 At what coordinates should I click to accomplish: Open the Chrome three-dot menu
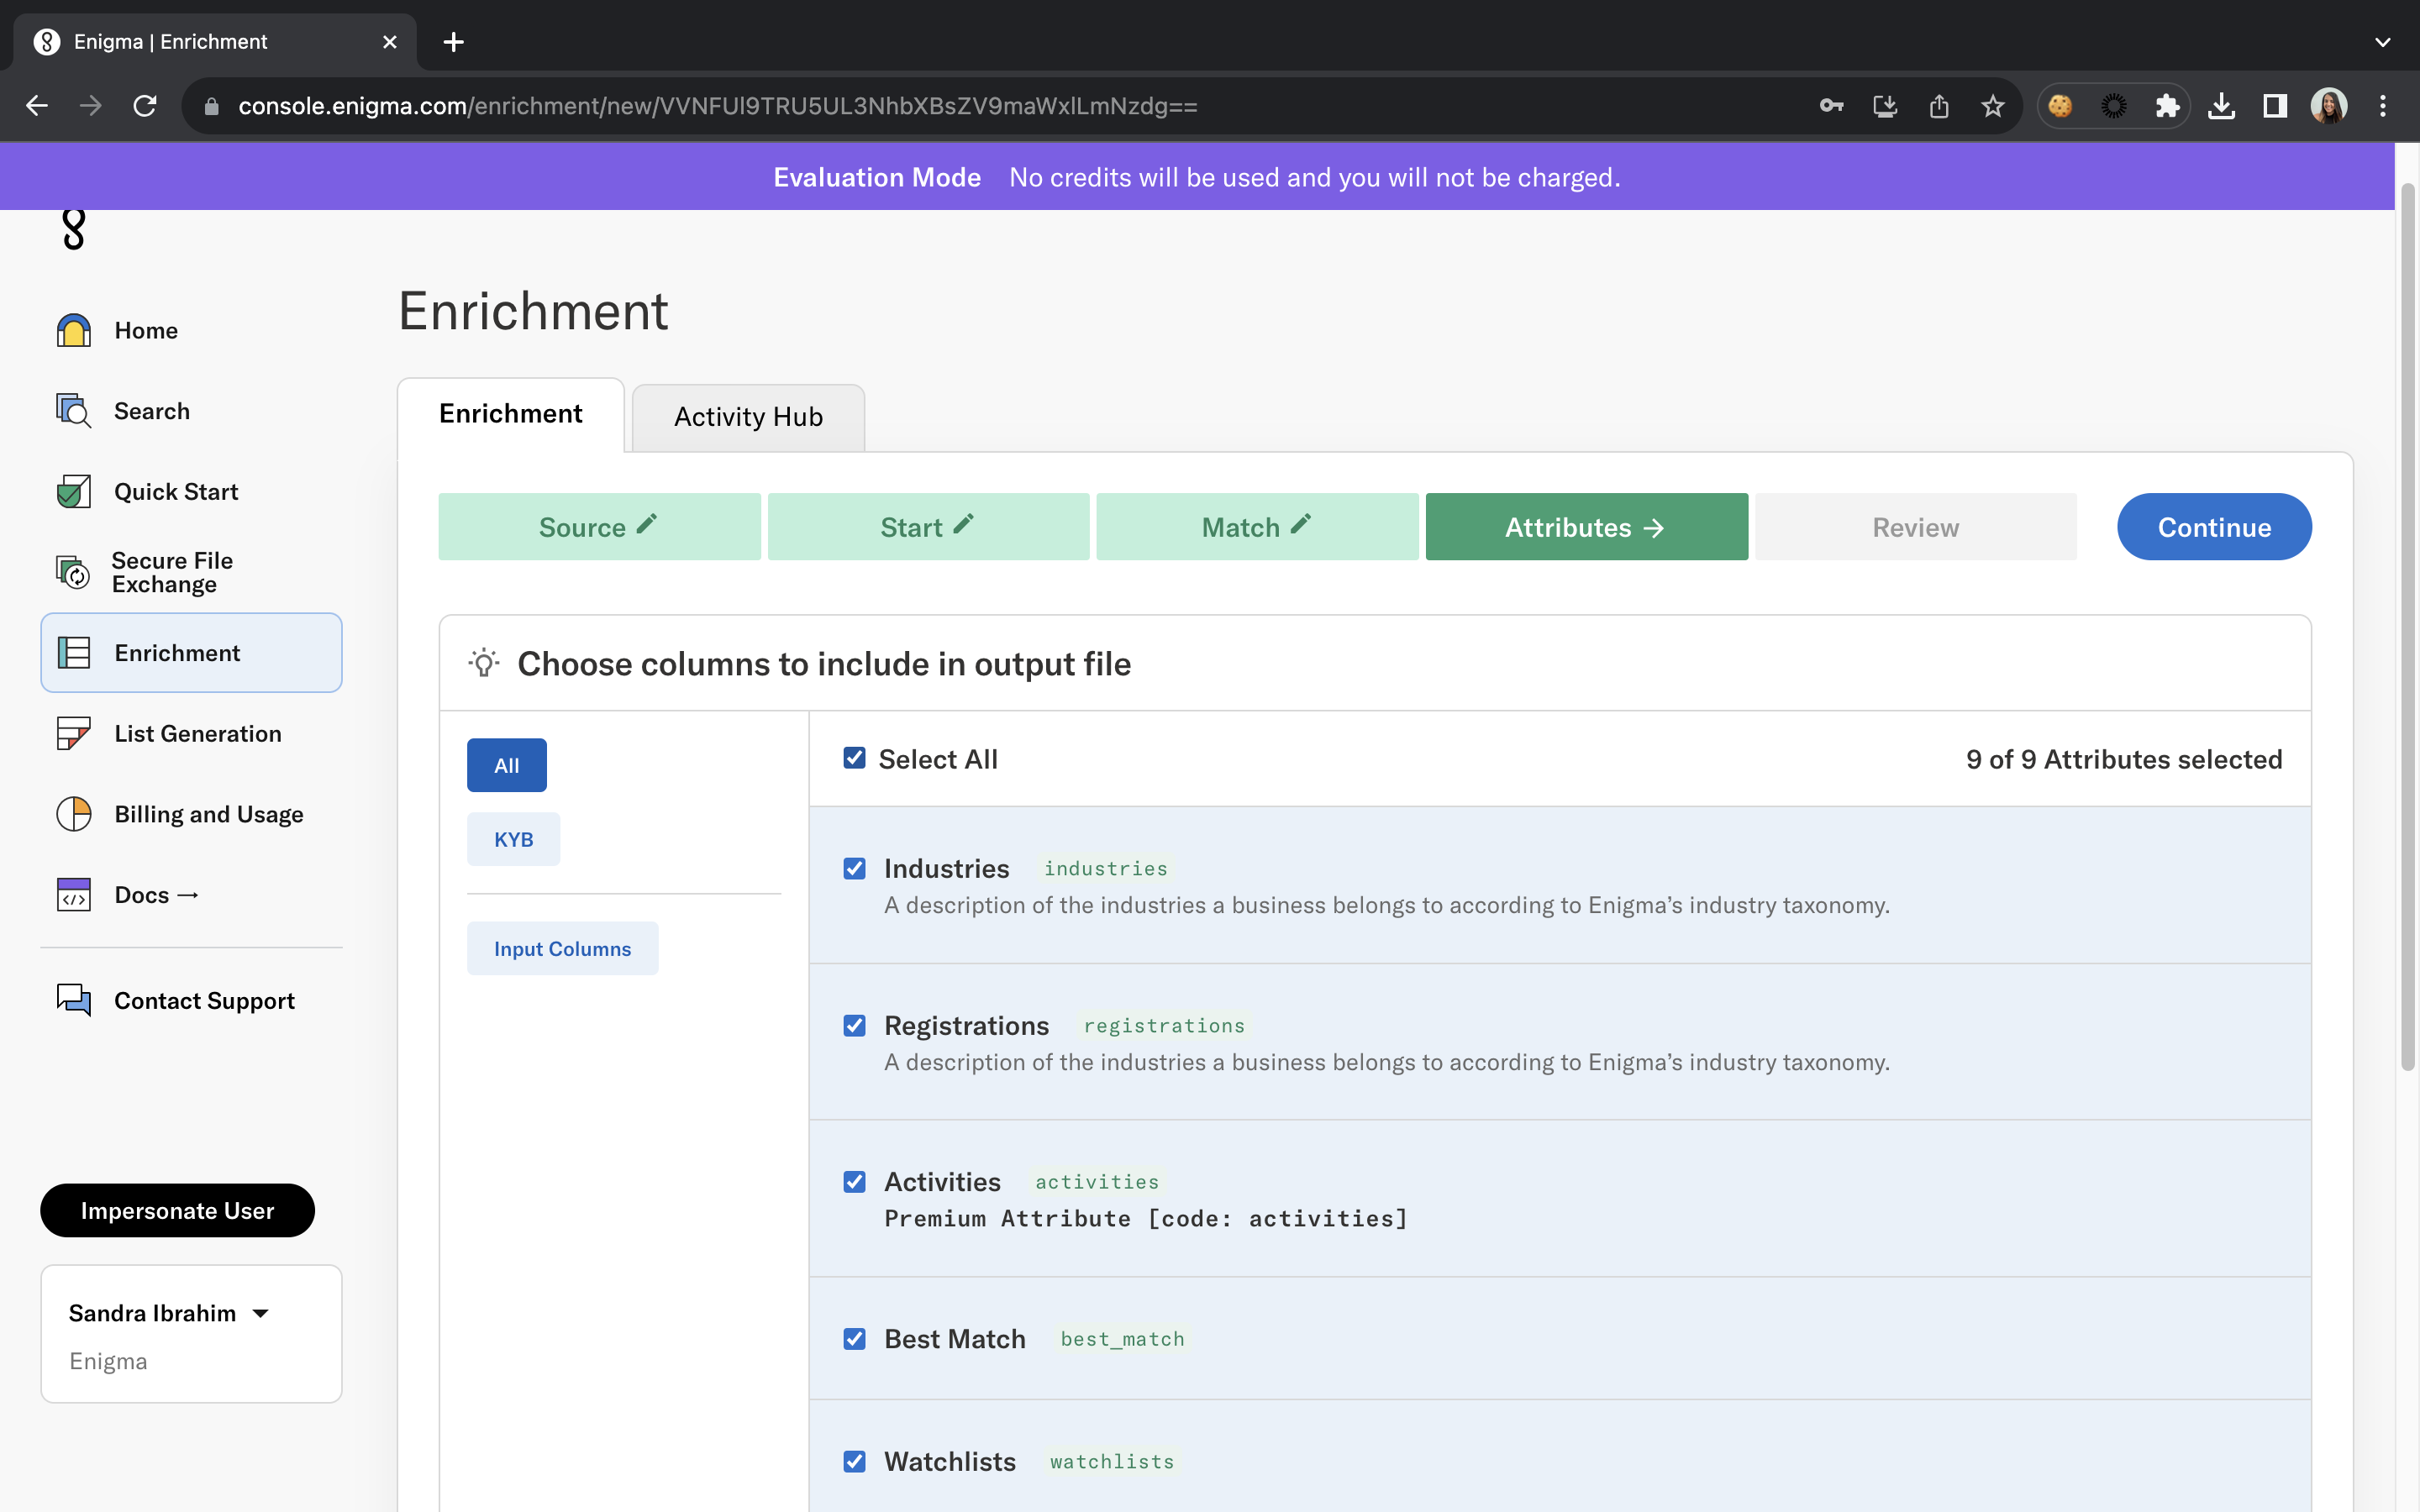coord(2382,106)
